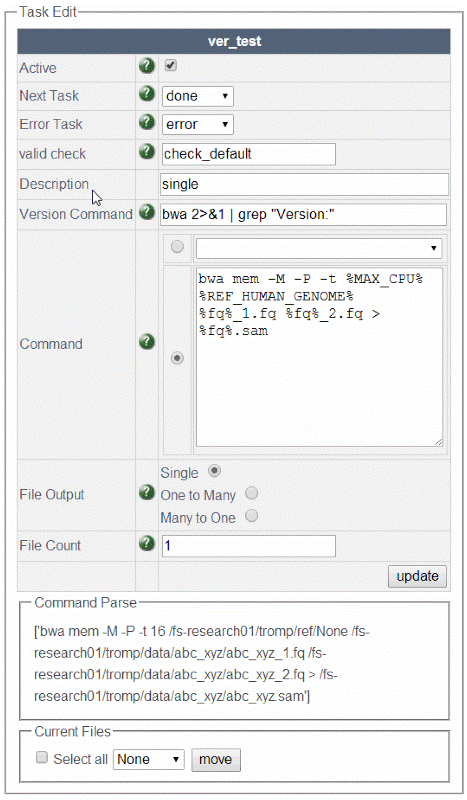Click the parsed command output text
This screenshot has height=800, width=467.
click(x=202, y=664)
